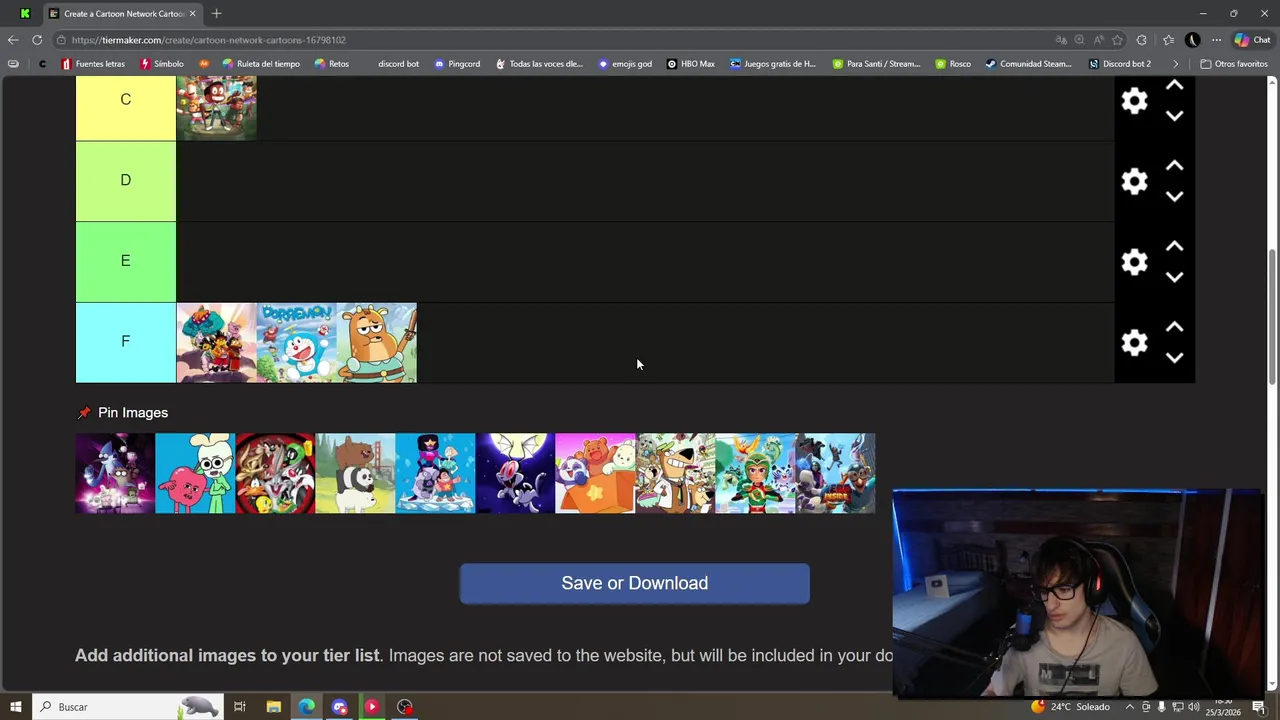Move tier C row down
Image resolution: width=1280 pixels, height=720 pixels.
1175,116
